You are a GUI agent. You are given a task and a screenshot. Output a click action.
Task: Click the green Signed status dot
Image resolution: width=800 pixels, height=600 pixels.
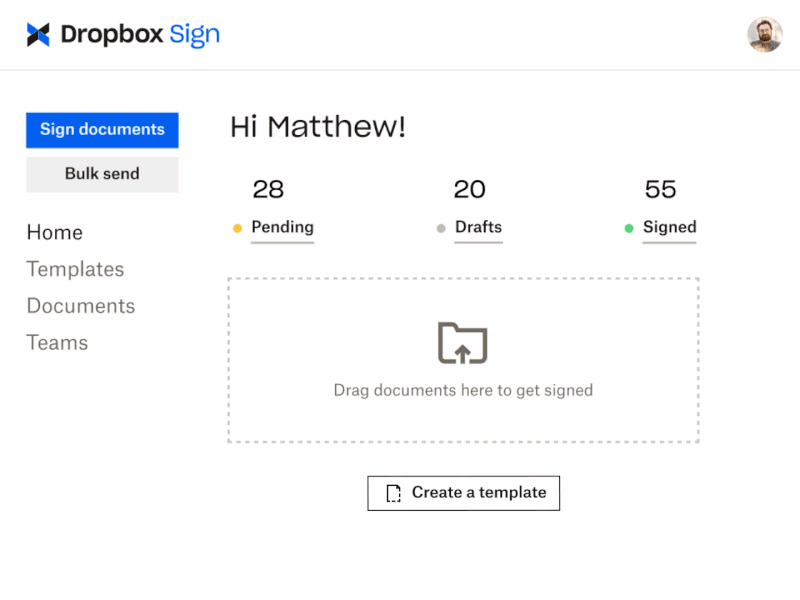point(630,228)
